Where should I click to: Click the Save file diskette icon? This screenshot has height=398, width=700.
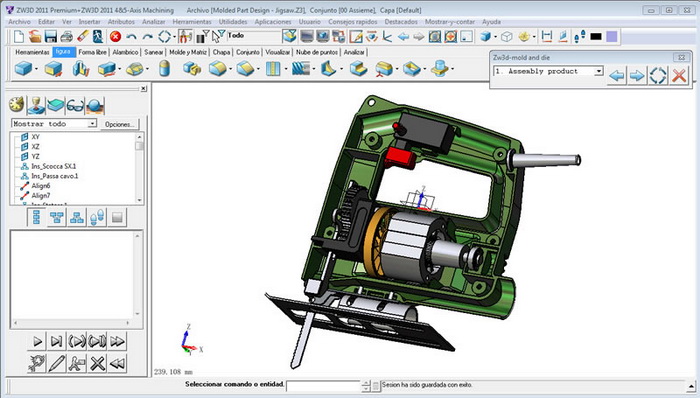(x=51, y=37)
